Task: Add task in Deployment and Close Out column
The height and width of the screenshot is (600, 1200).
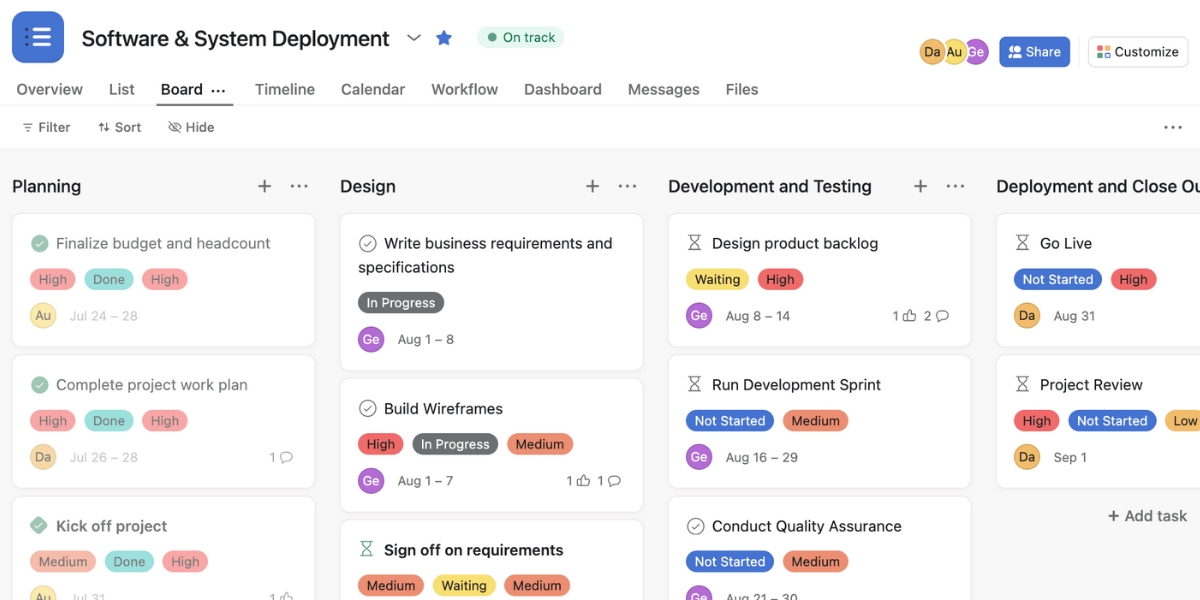Action: (1146, 516)
